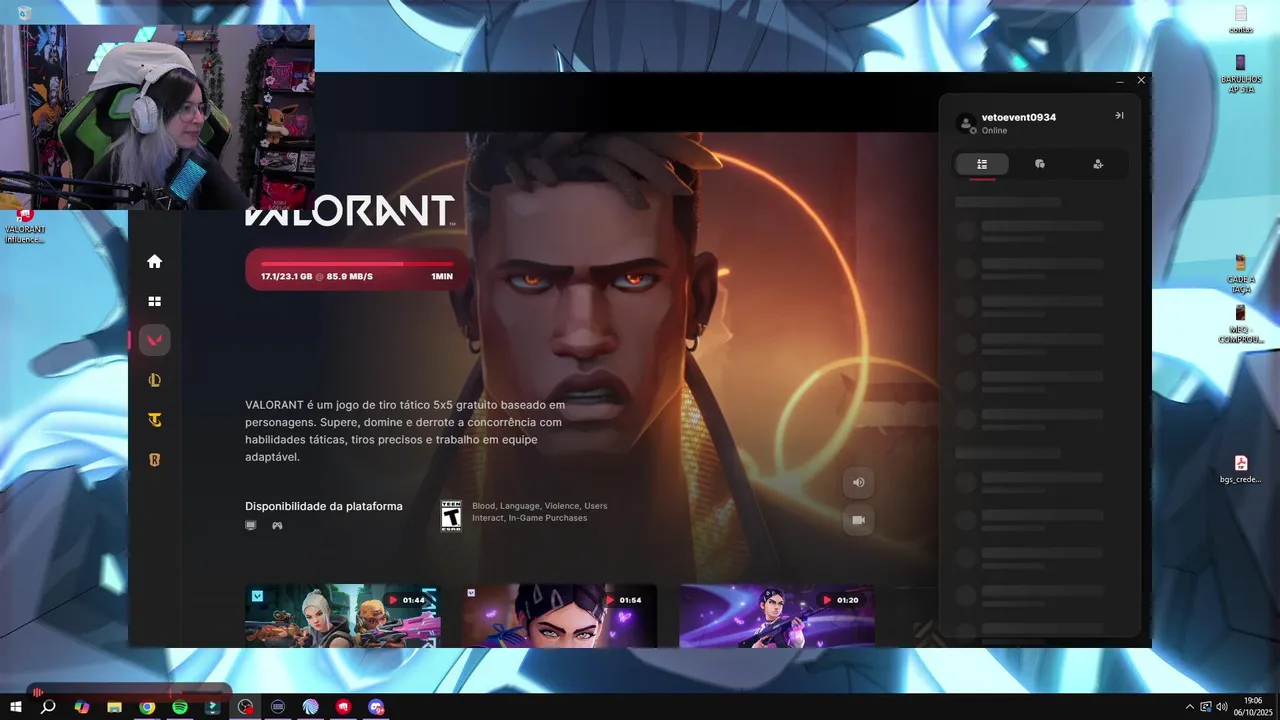Click the 'Disponibilidade da plataforma' heading
Screen dimensions: 1280x720
pos(324,506)
